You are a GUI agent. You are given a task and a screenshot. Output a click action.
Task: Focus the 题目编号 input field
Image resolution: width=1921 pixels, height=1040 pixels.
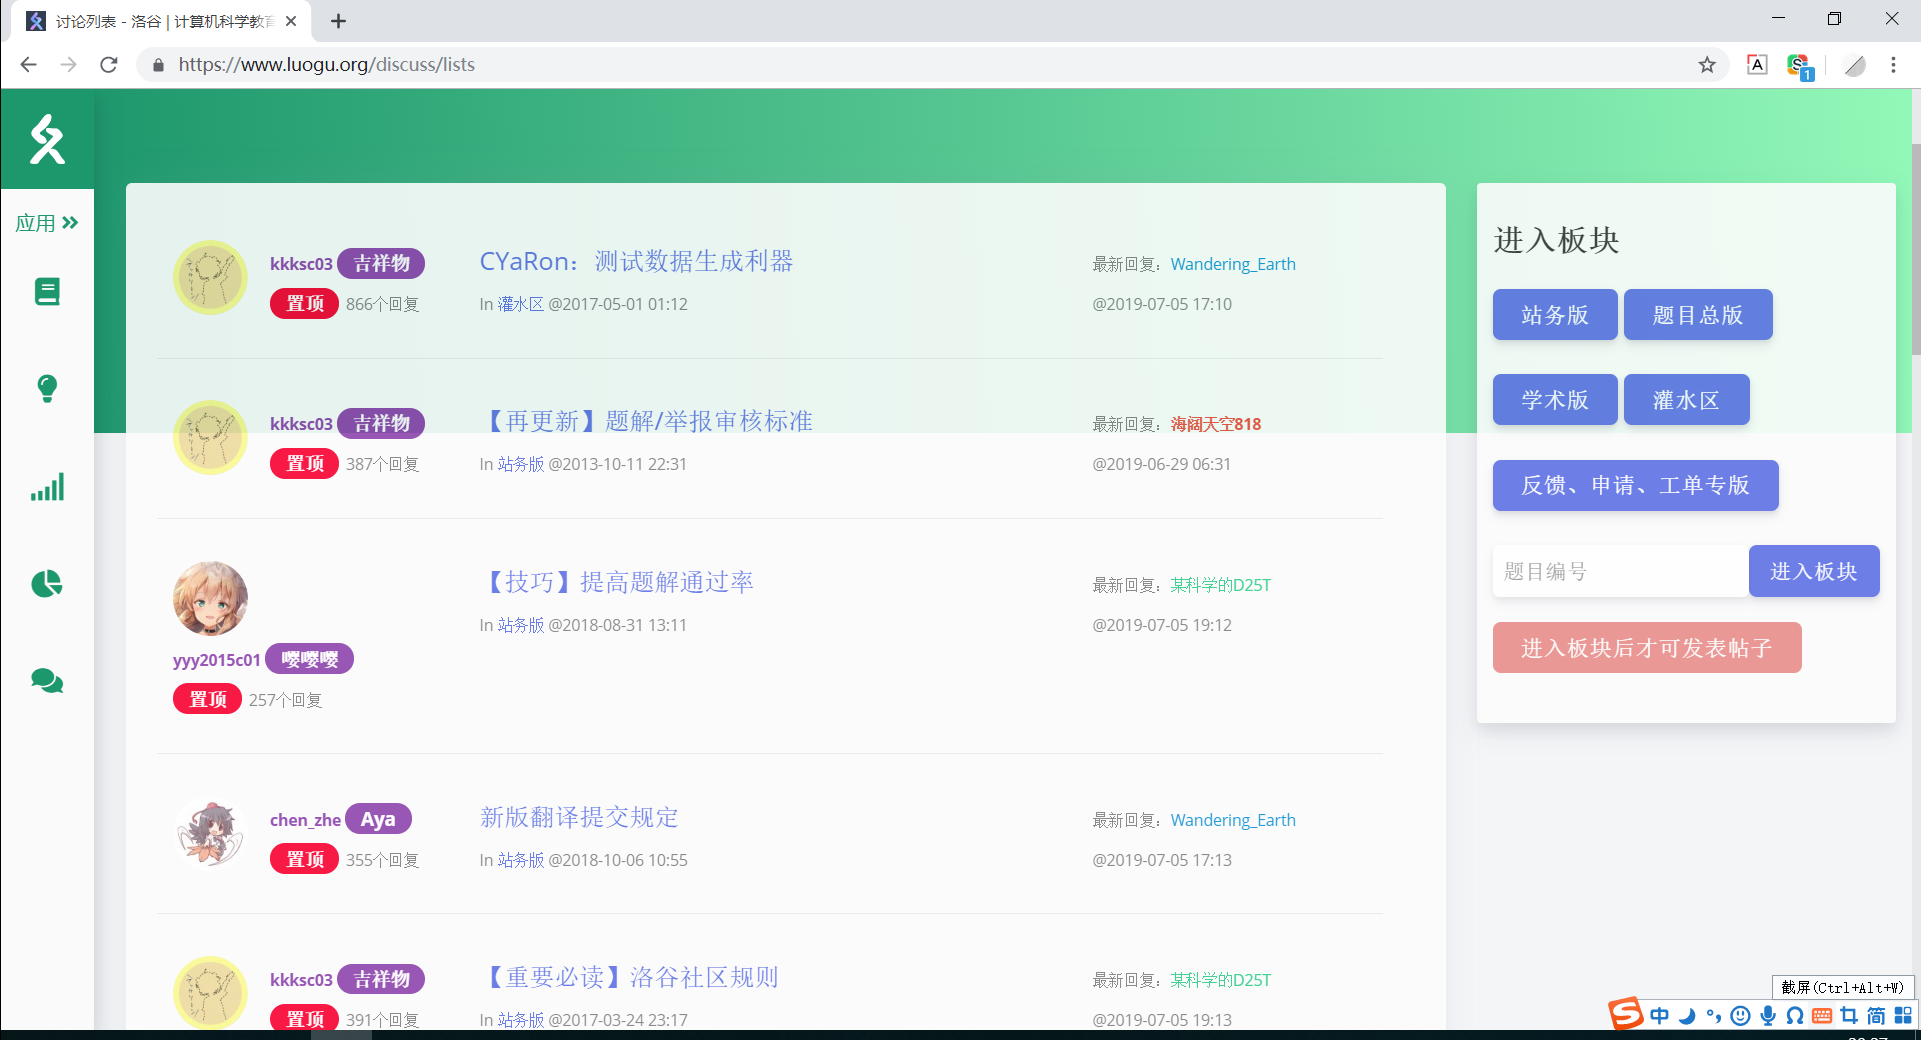tap(1621, 571)
